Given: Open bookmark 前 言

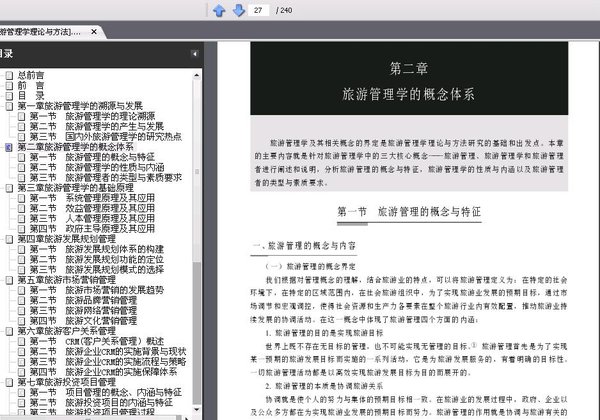Looking at the screenshot, I should click(31, 85).
